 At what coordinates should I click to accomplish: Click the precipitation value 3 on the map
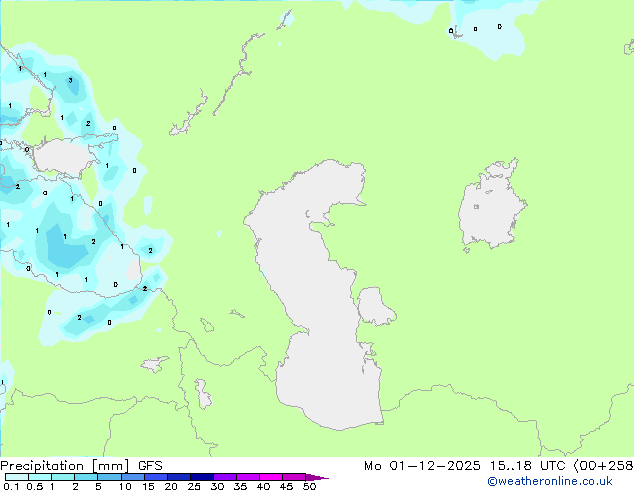(70, 80)
